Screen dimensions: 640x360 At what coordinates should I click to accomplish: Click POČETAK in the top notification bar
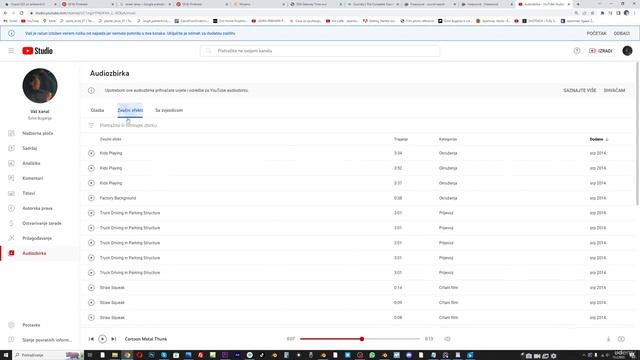click(x=596, y=33)
